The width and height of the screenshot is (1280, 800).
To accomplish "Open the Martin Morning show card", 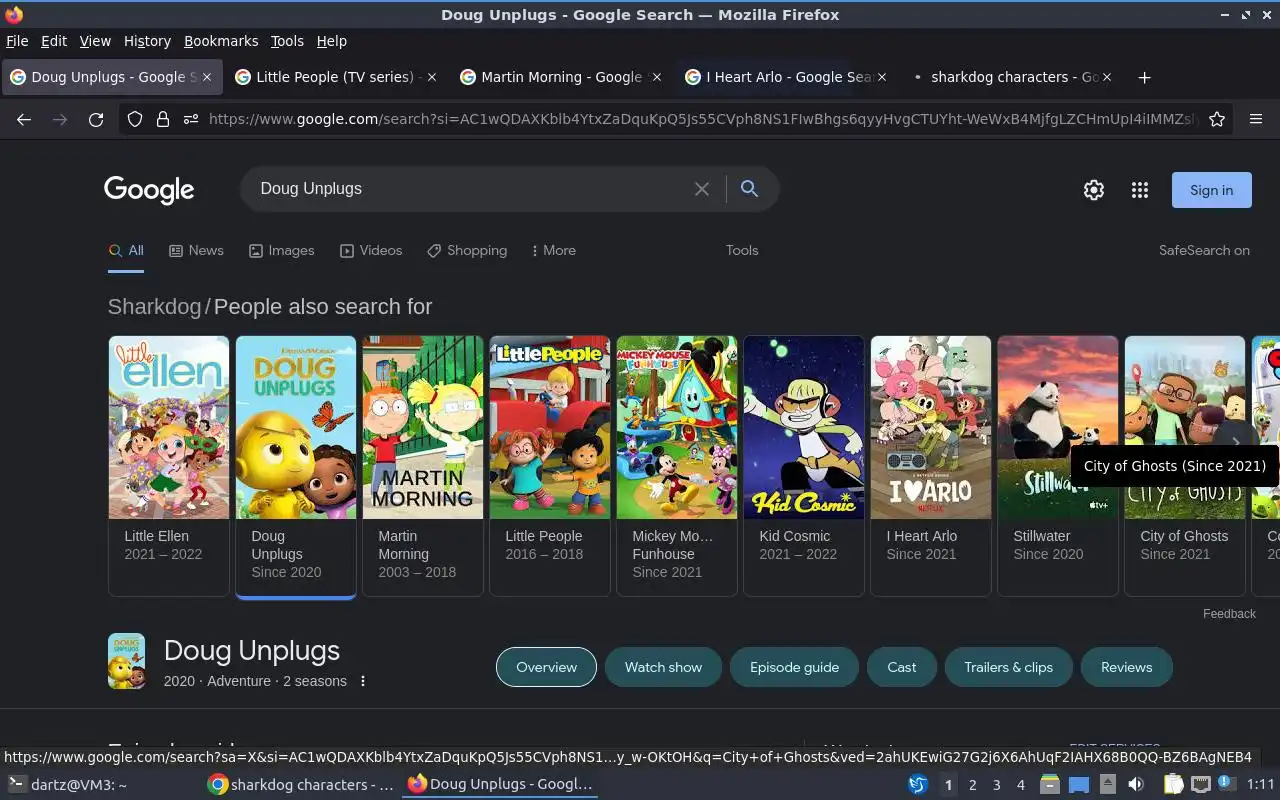I will [x=423, y=465].
